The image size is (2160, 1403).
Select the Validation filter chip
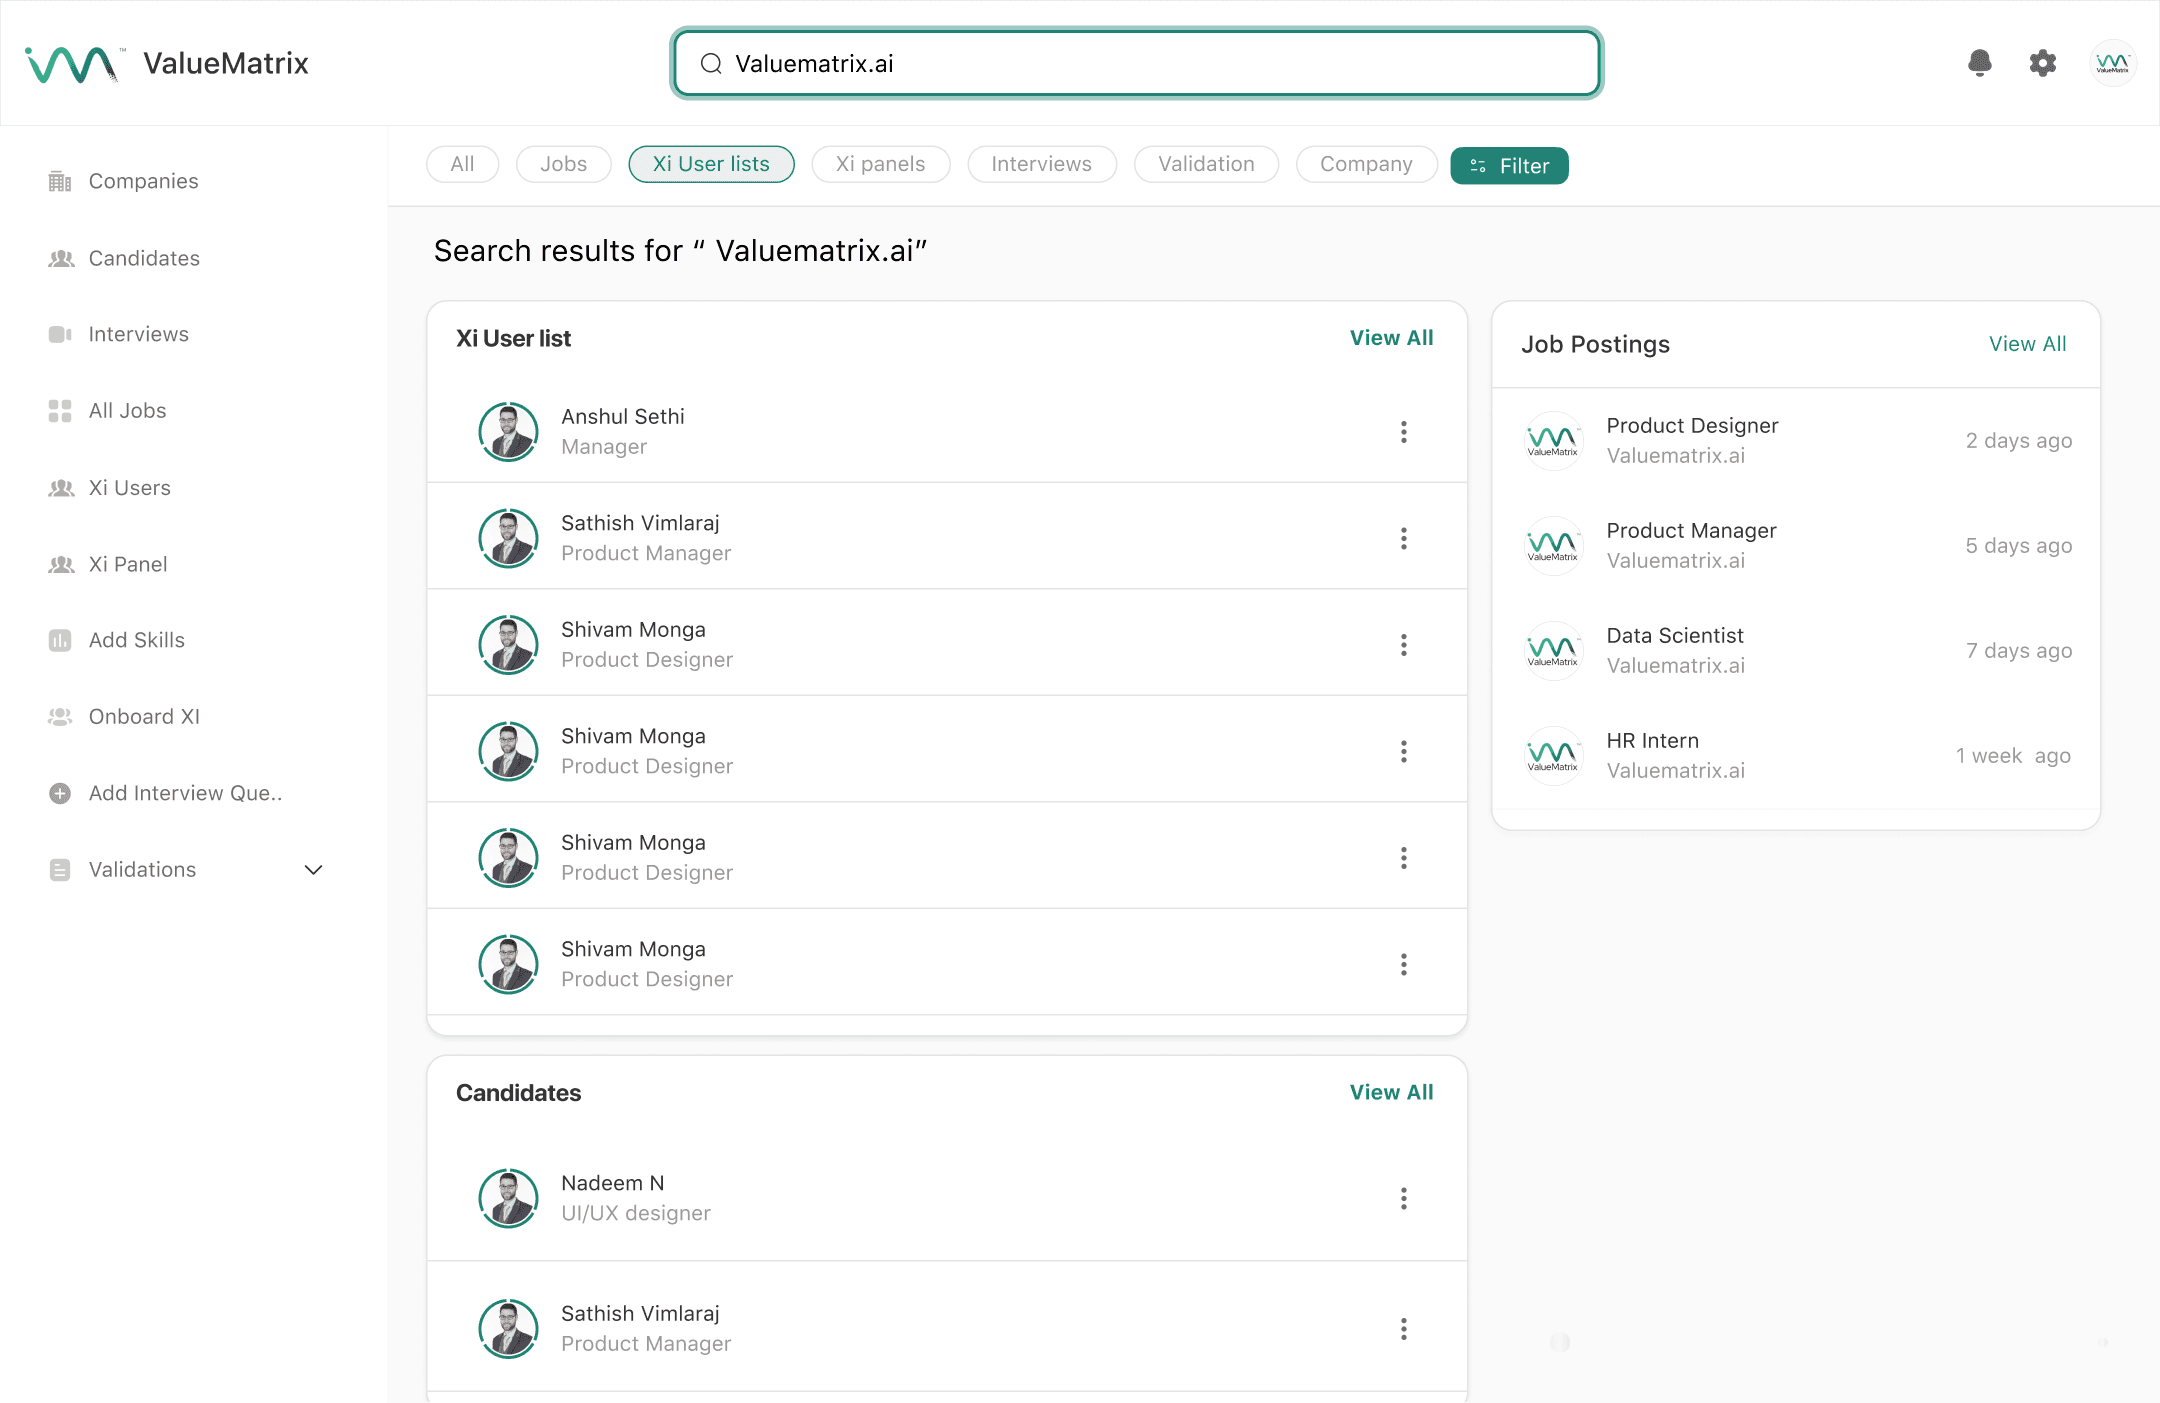[1206, 164]
